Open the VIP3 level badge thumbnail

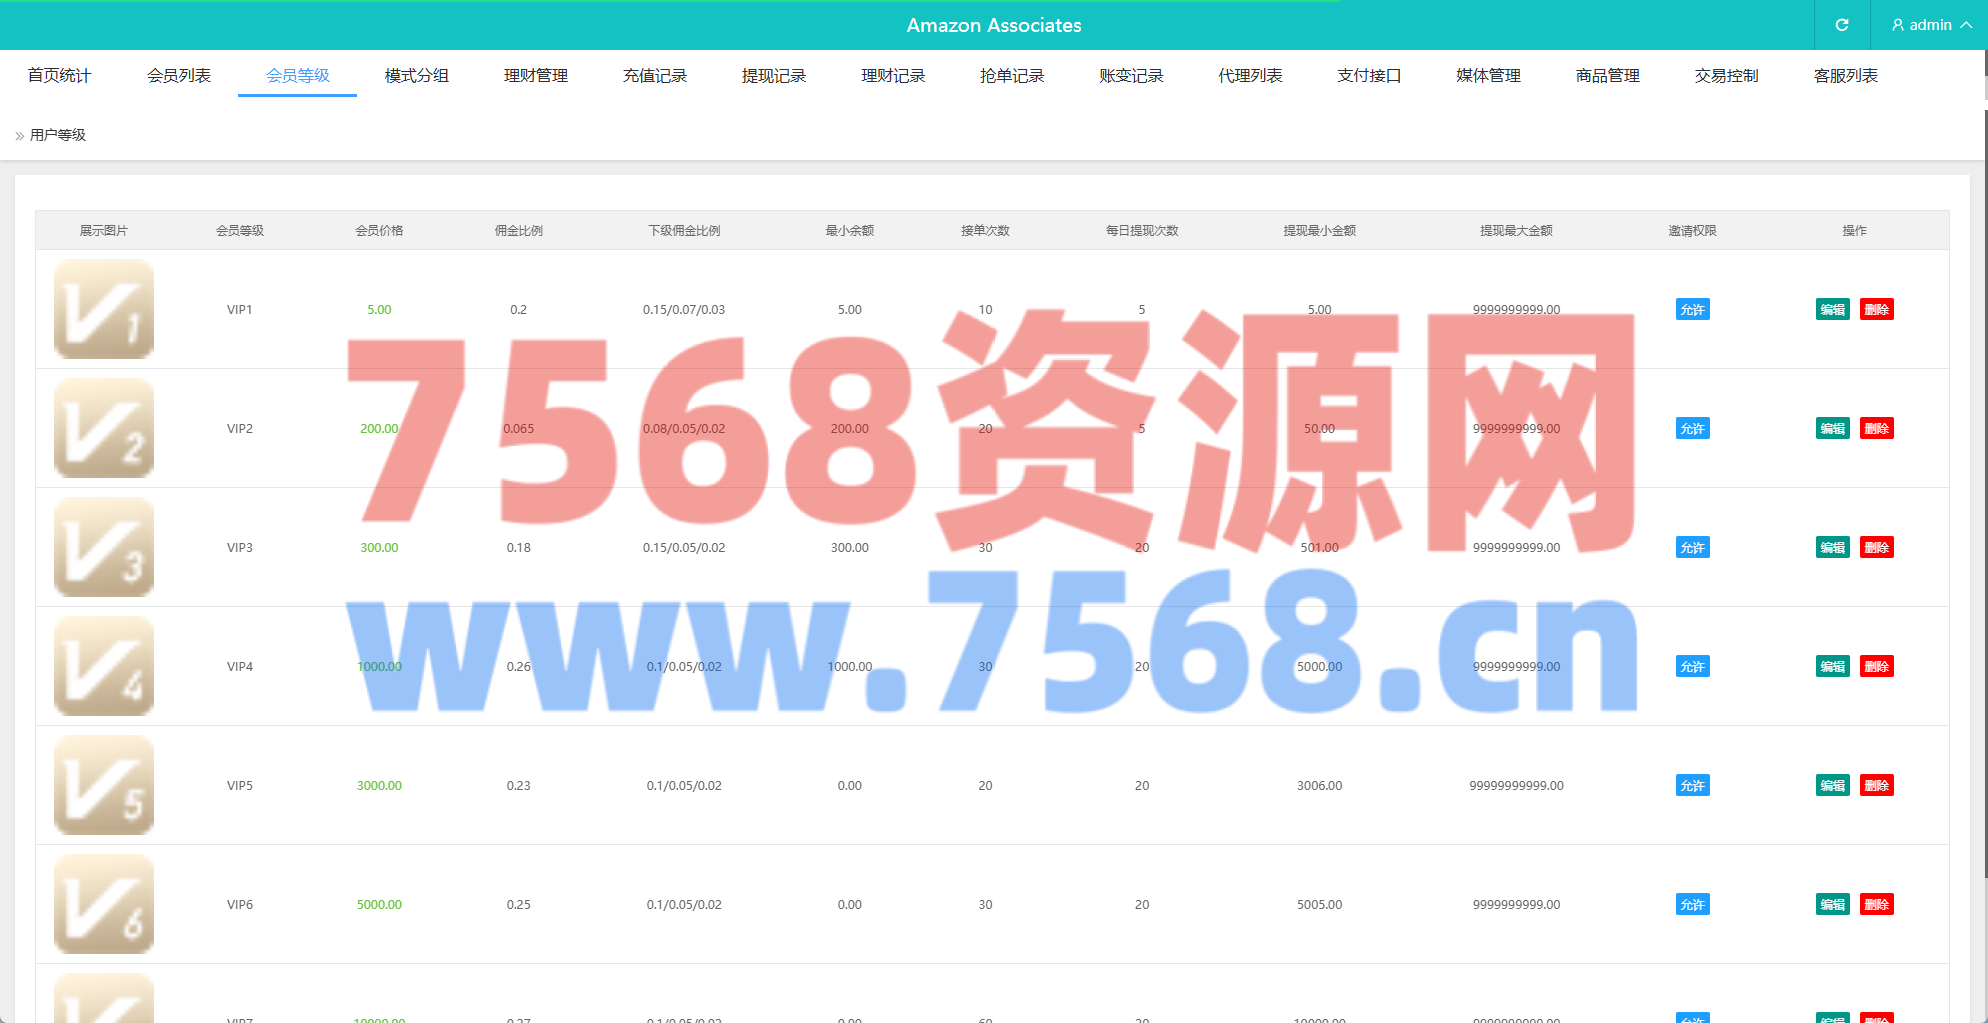tap(104, 547)
